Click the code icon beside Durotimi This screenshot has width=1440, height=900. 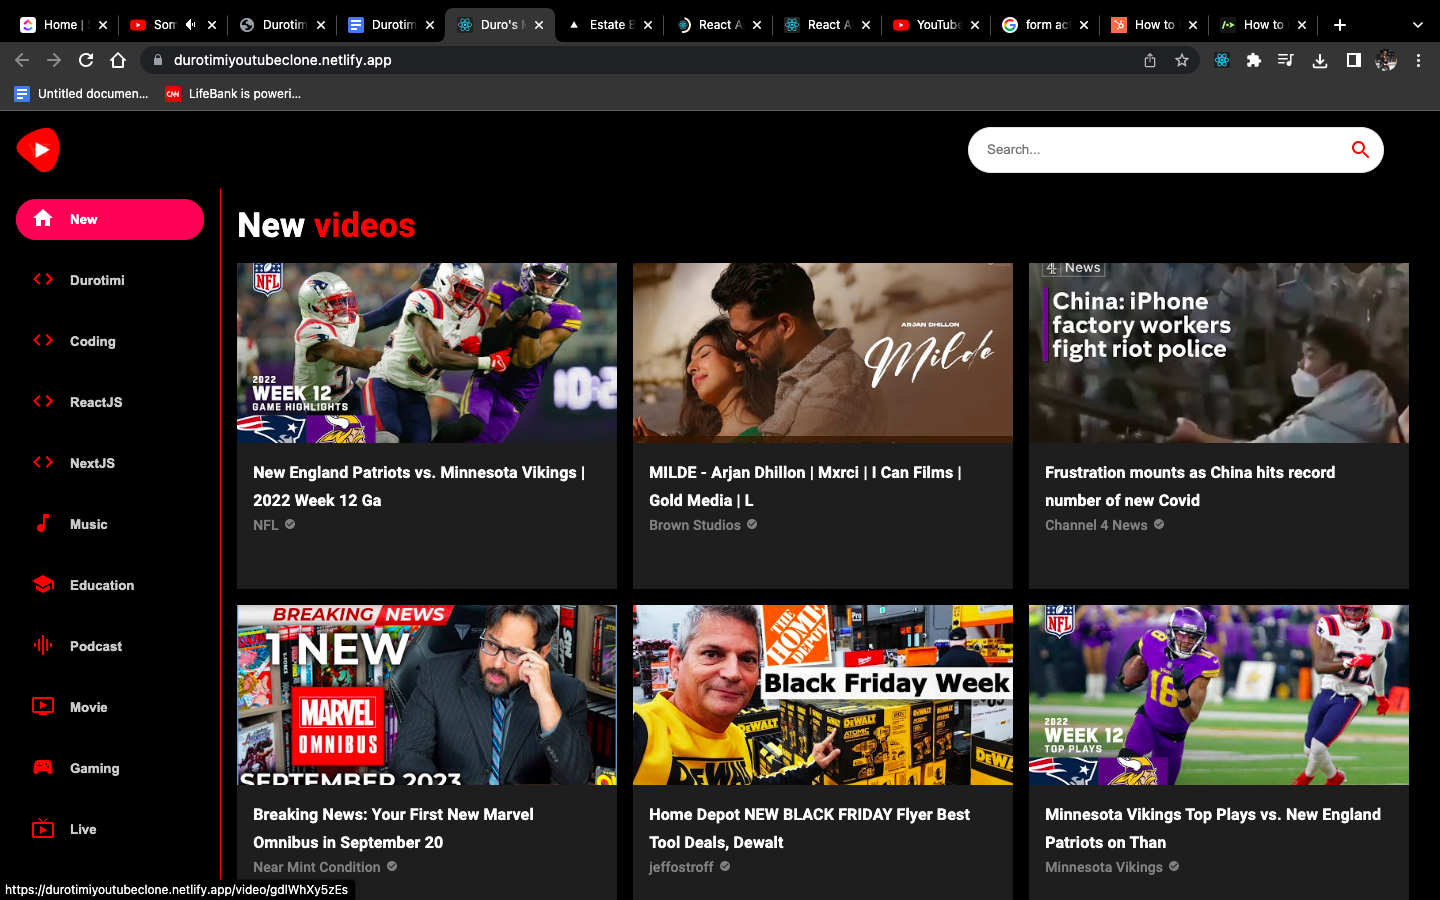[43, 279]
